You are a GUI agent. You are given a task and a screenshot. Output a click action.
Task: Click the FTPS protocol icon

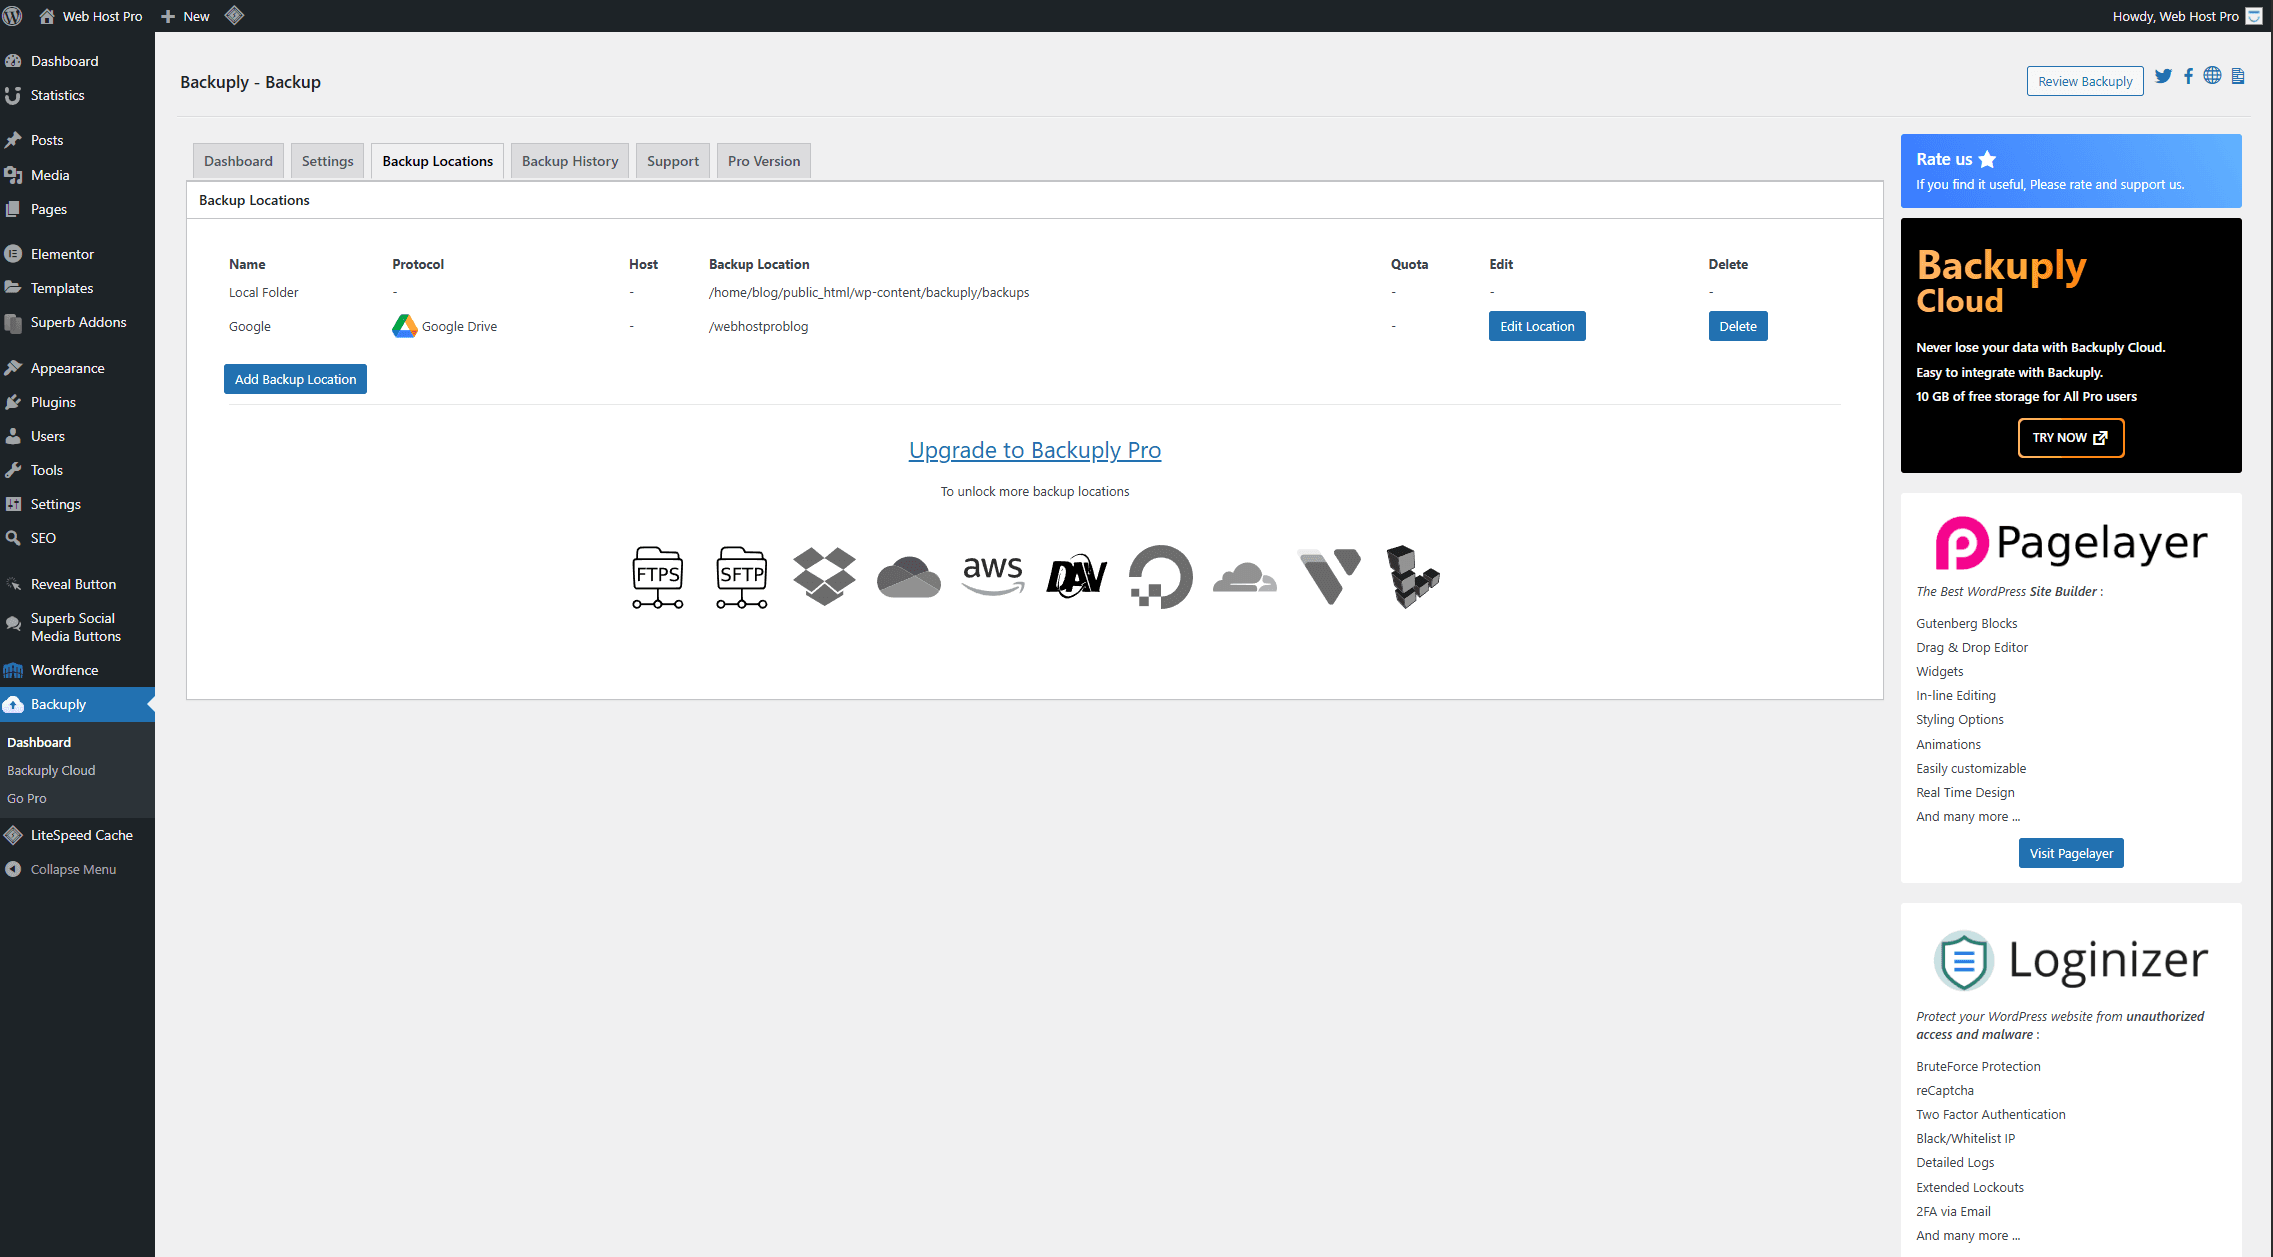[657, 577]
